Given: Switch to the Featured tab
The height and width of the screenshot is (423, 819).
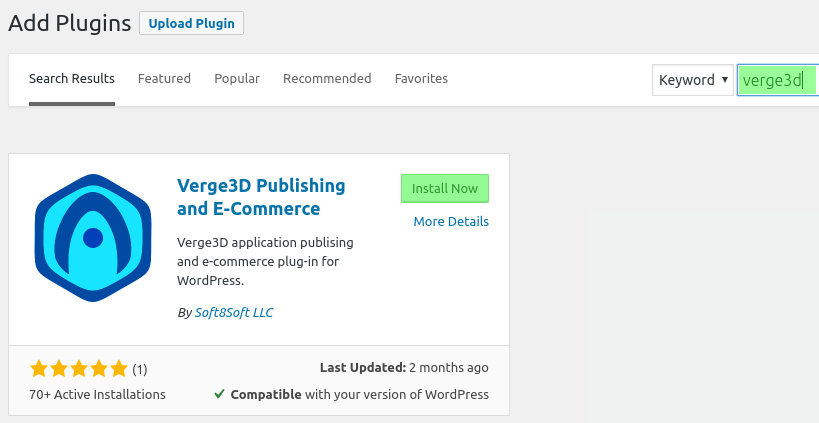Looking at the screenshot, I should pos(164,79).
